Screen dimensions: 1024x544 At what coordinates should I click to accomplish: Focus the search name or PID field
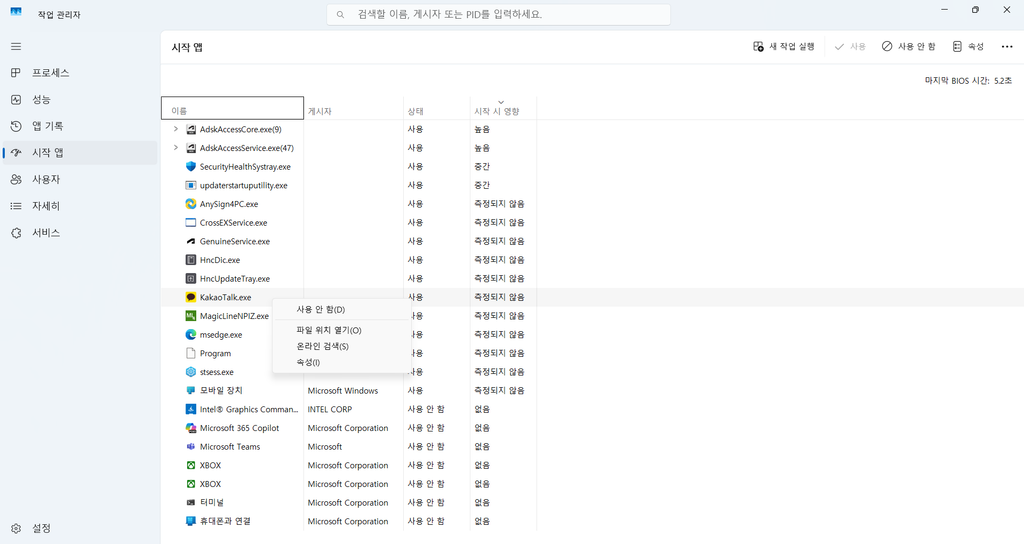[x=498, y=14]
